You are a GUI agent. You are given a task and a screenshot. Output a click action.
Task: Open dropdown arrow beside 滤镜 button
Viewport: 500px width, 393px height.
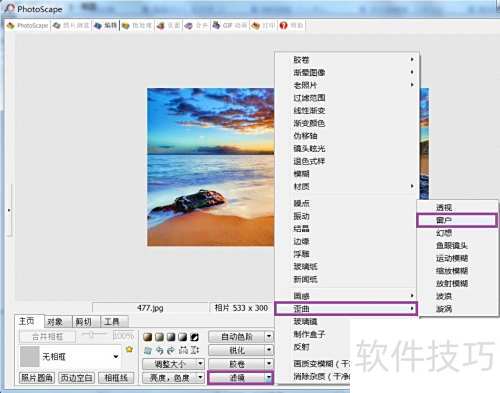point(269,378)
